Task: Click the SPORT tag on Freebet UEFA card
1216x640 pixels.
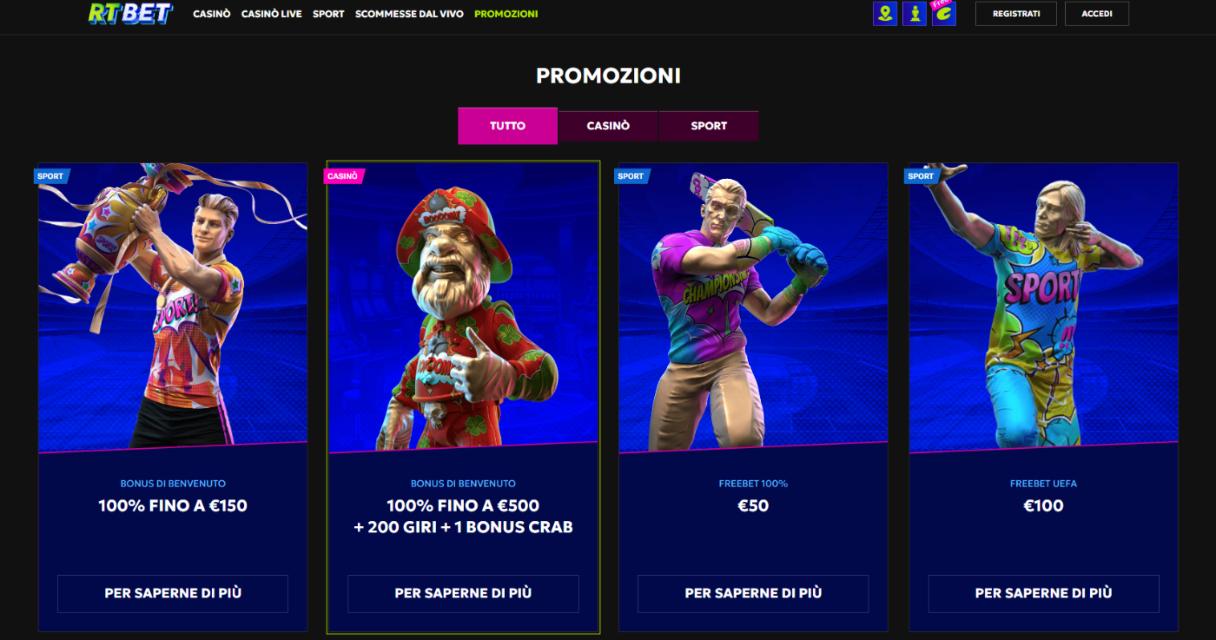Action: point(921,176)
